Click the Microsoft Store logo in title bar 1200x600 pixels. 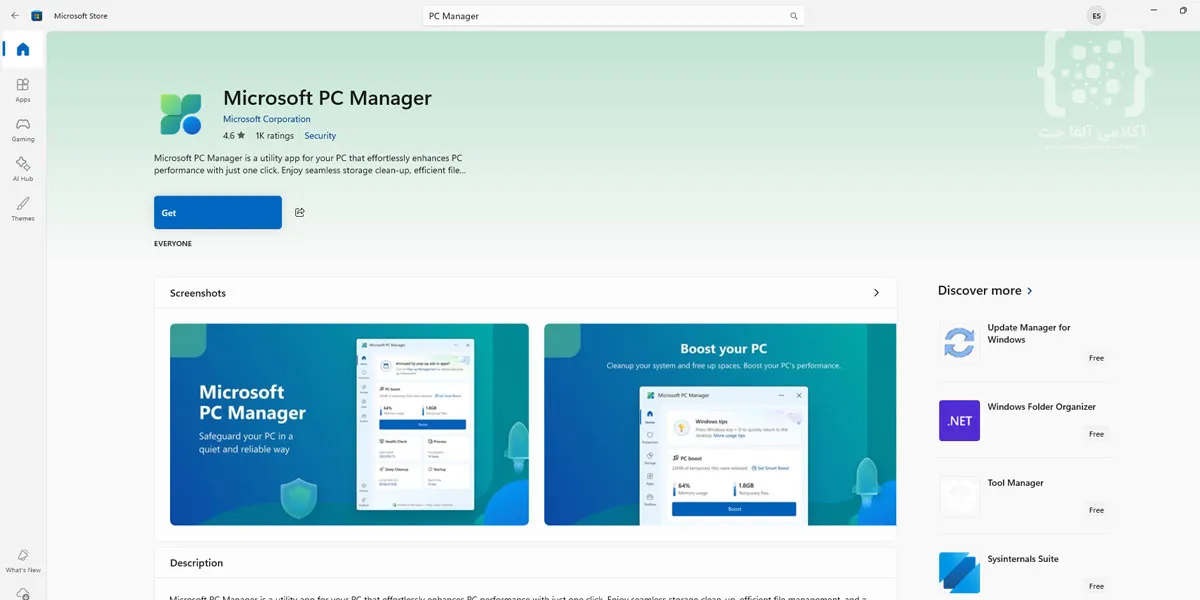coord(37,16)
